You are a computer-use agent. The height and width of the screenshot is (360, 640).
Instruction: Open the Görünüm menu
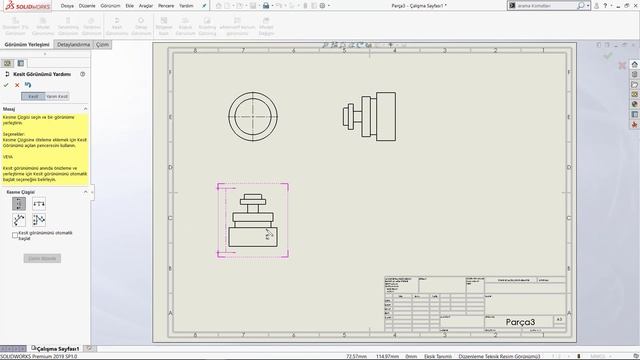coord(110,6)
